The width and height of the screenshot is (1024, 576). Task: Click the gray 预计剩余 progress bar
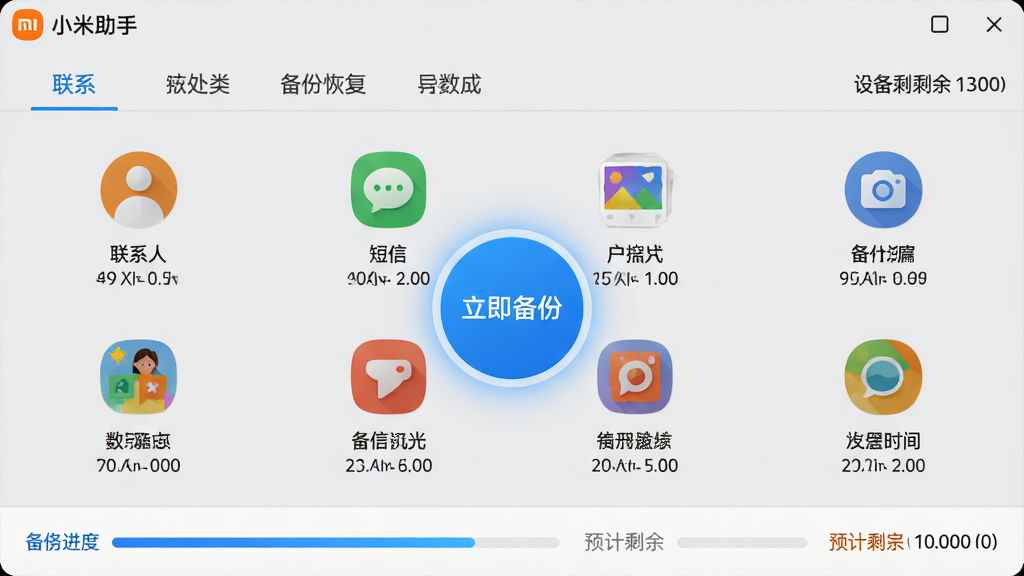tap(742, 543)
